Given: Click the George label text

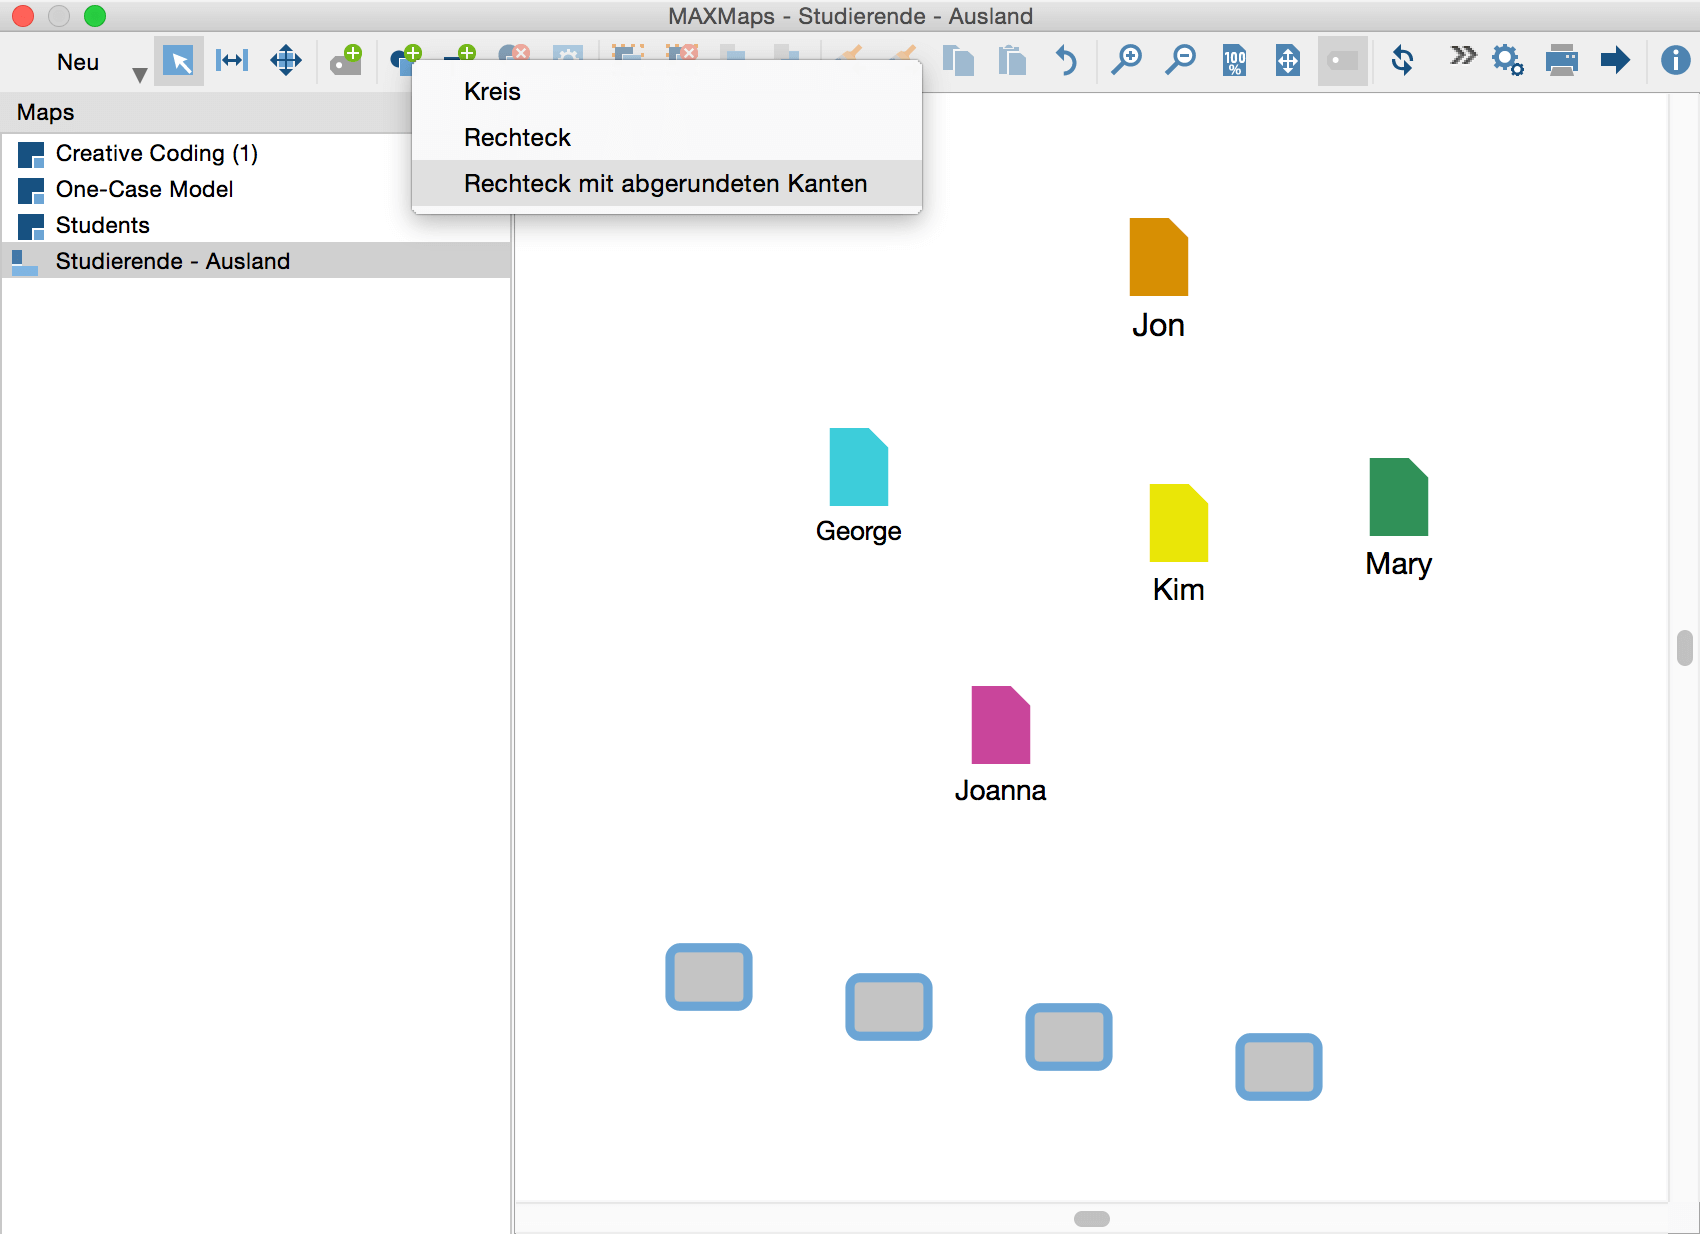Looking at the screenshot, I should click(859, 531).
